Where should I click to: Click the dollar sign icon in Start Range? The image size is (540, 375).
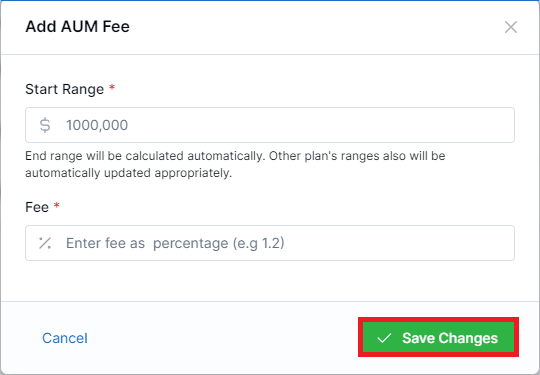pos(45,125)
